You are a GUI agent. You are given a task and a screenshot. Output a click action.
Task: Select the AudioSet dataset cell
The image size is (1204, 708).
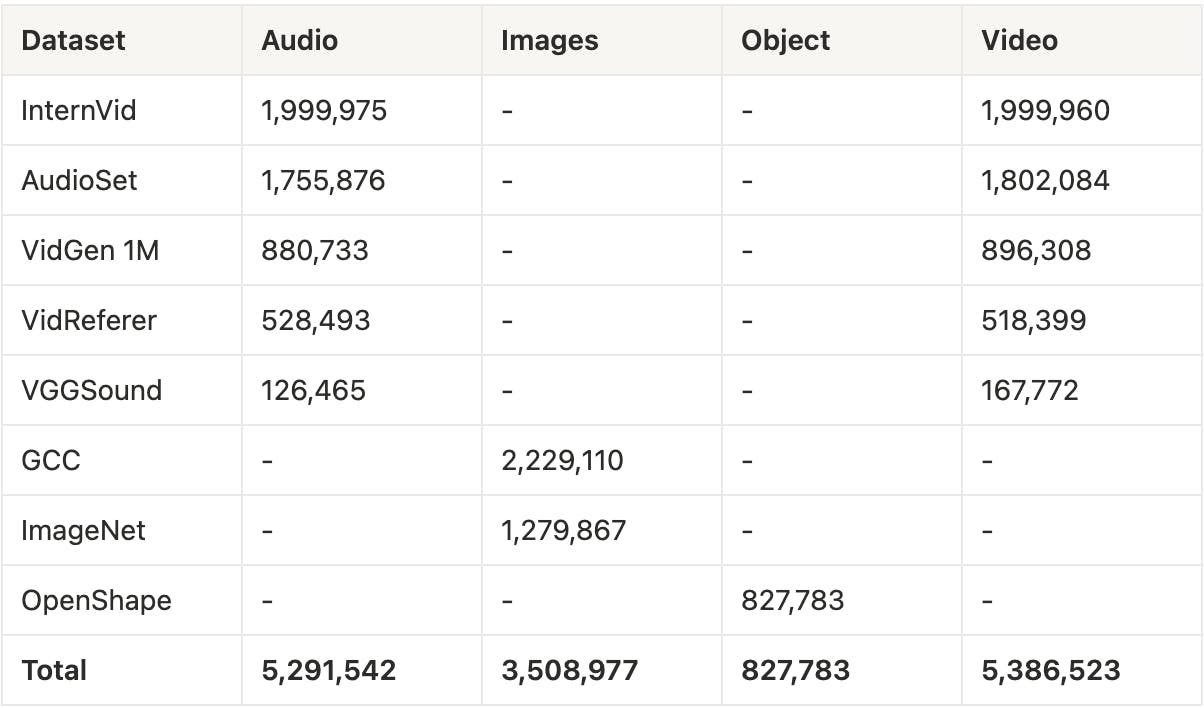79,180
